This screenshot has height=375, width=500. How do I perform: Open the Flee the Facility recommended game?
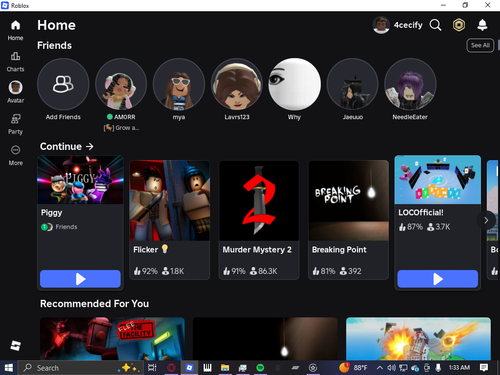point(112,339)
